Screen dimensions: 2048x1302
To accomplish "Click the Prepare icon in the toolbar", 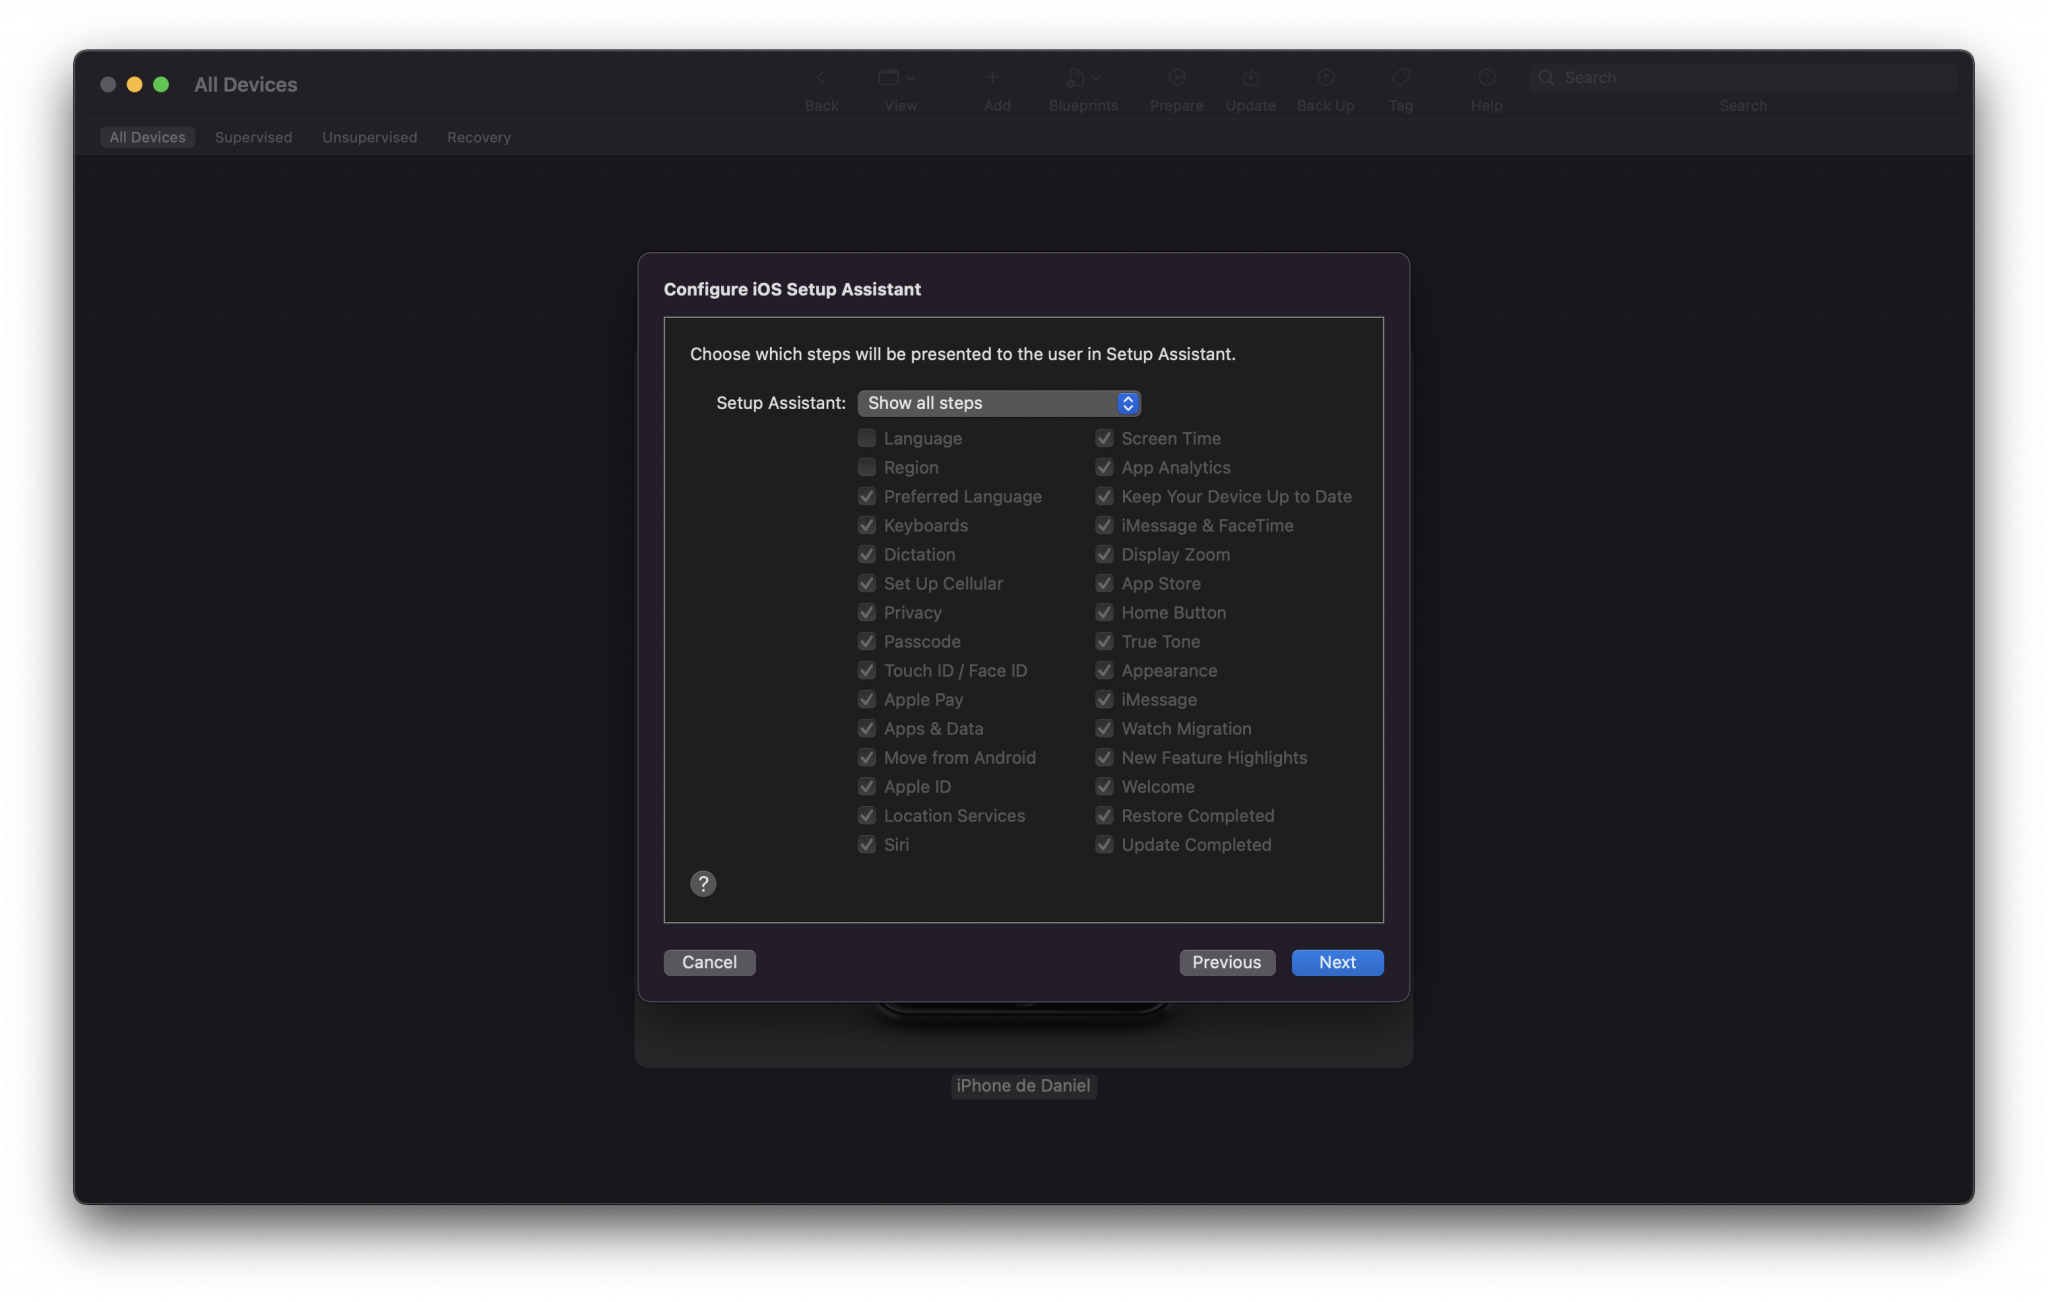I will (x=1176, y=77).
